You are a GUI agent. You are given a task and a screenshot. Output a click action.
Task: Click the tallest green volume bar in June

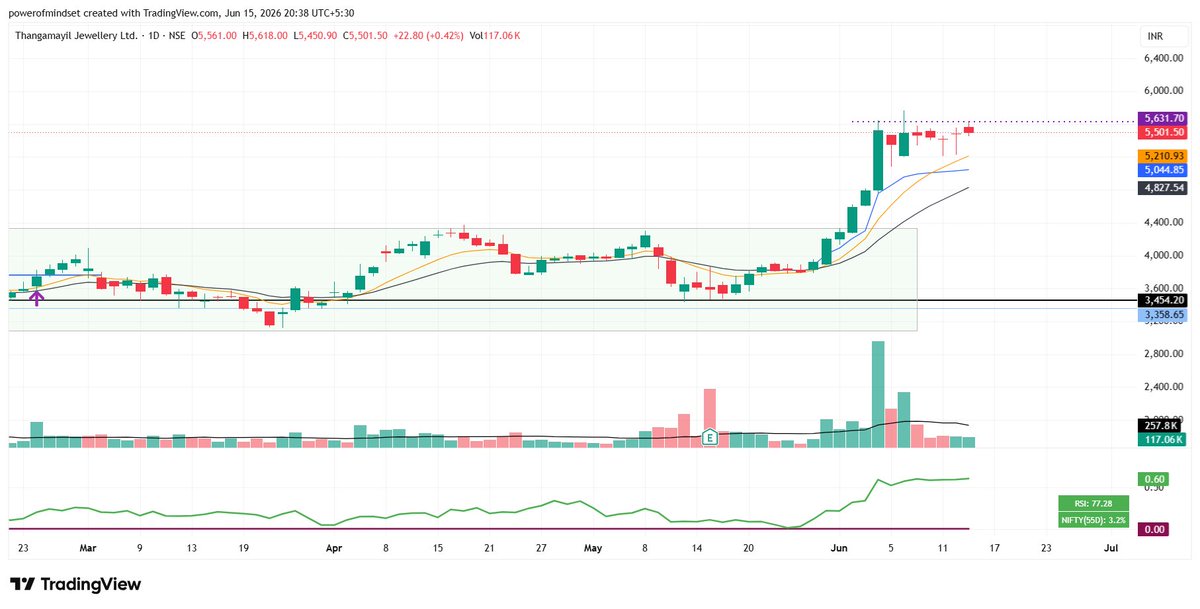click(x=878, y=394)
